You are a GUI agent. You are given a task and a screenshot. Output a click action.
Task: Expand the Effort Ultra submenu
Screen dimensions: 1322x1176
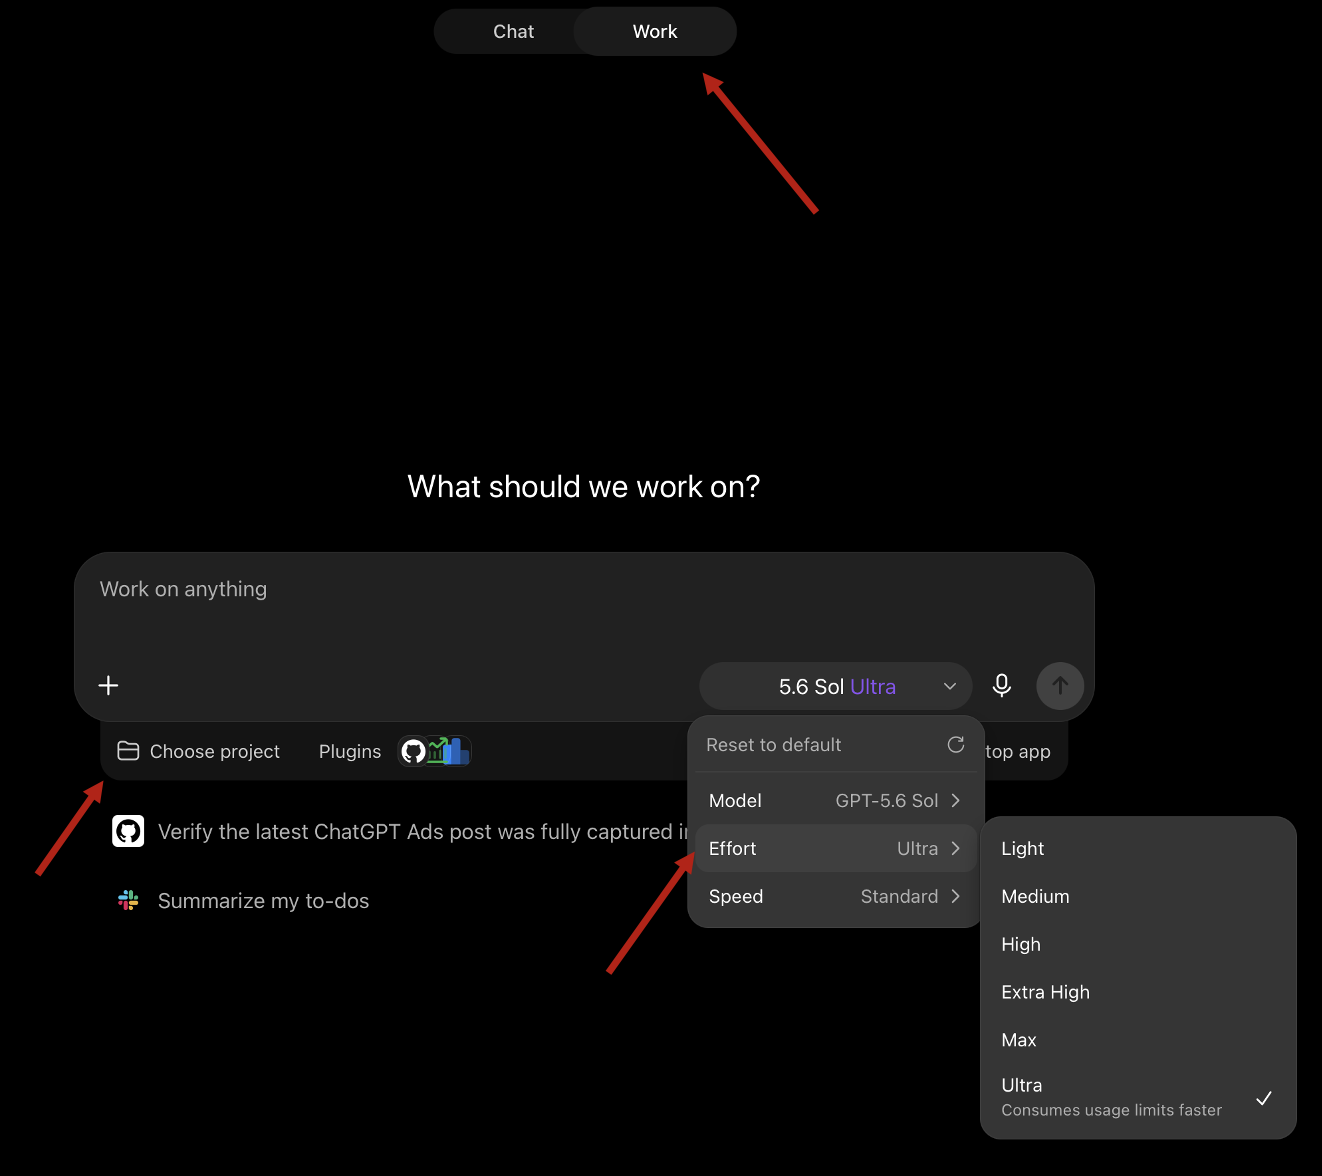tap(835, 849)
